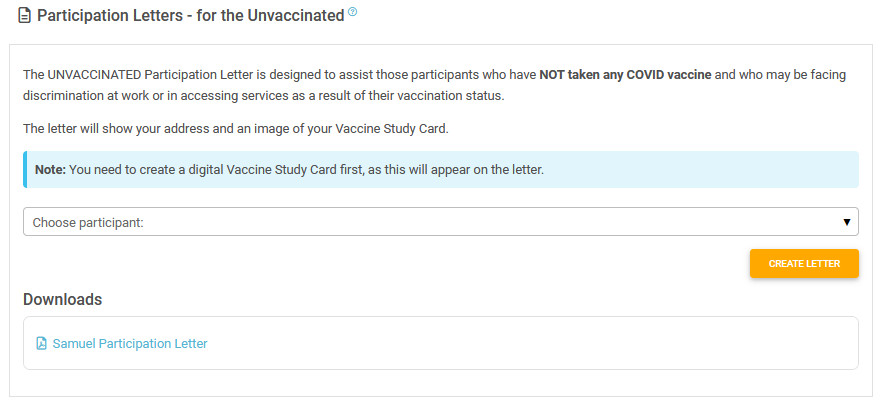Click the bold Note: label

click(x=51, y=170)
